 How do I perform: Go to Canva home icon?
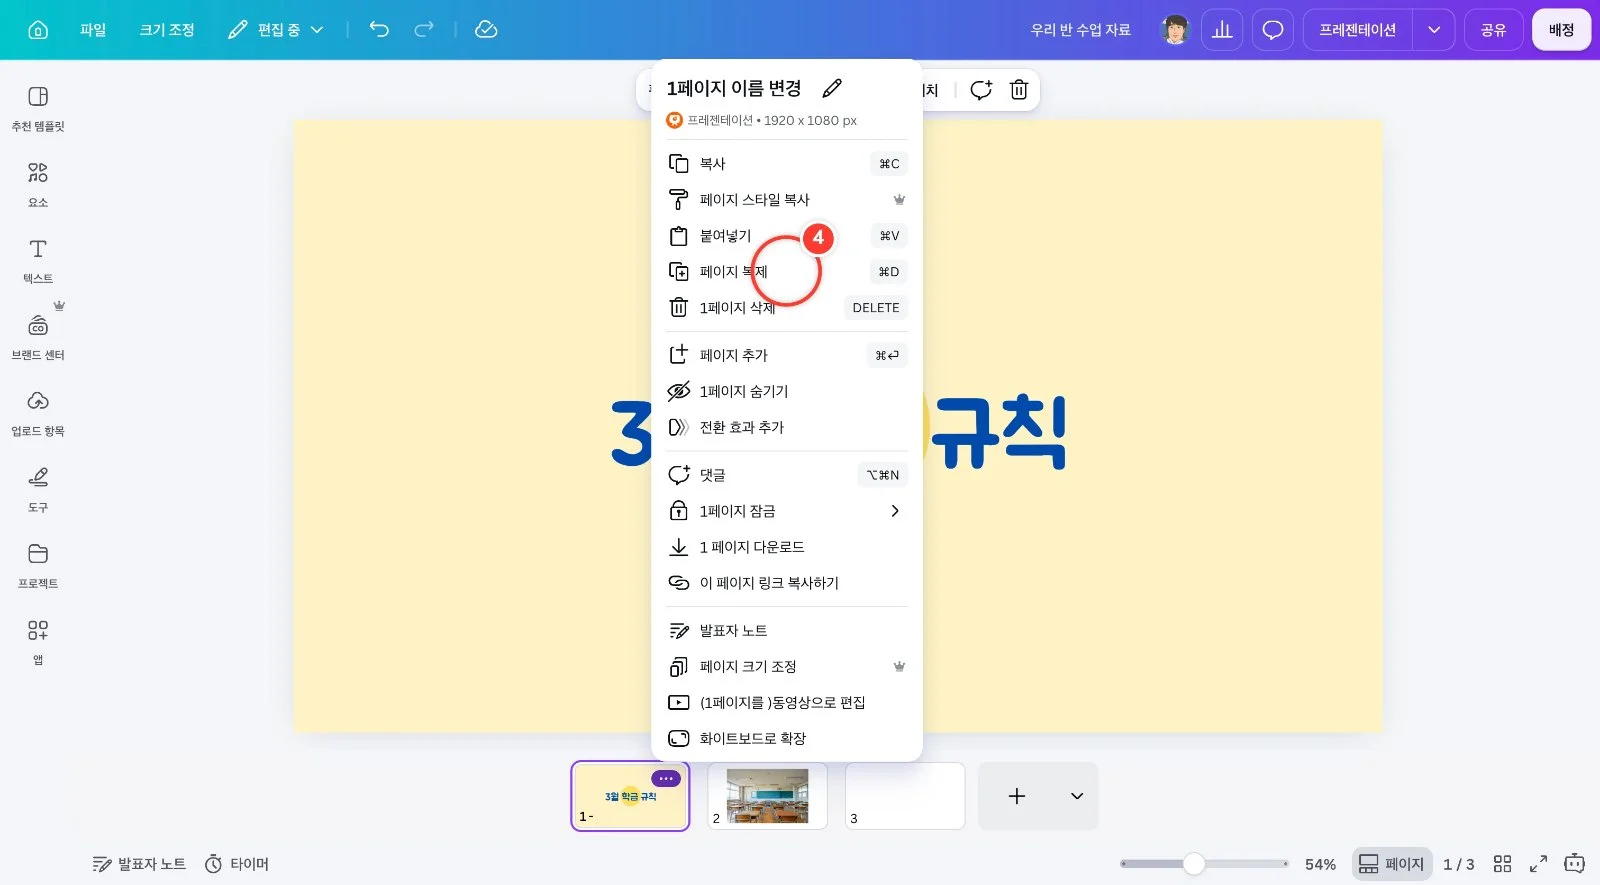pyautogui.click(x=38, y=30)
